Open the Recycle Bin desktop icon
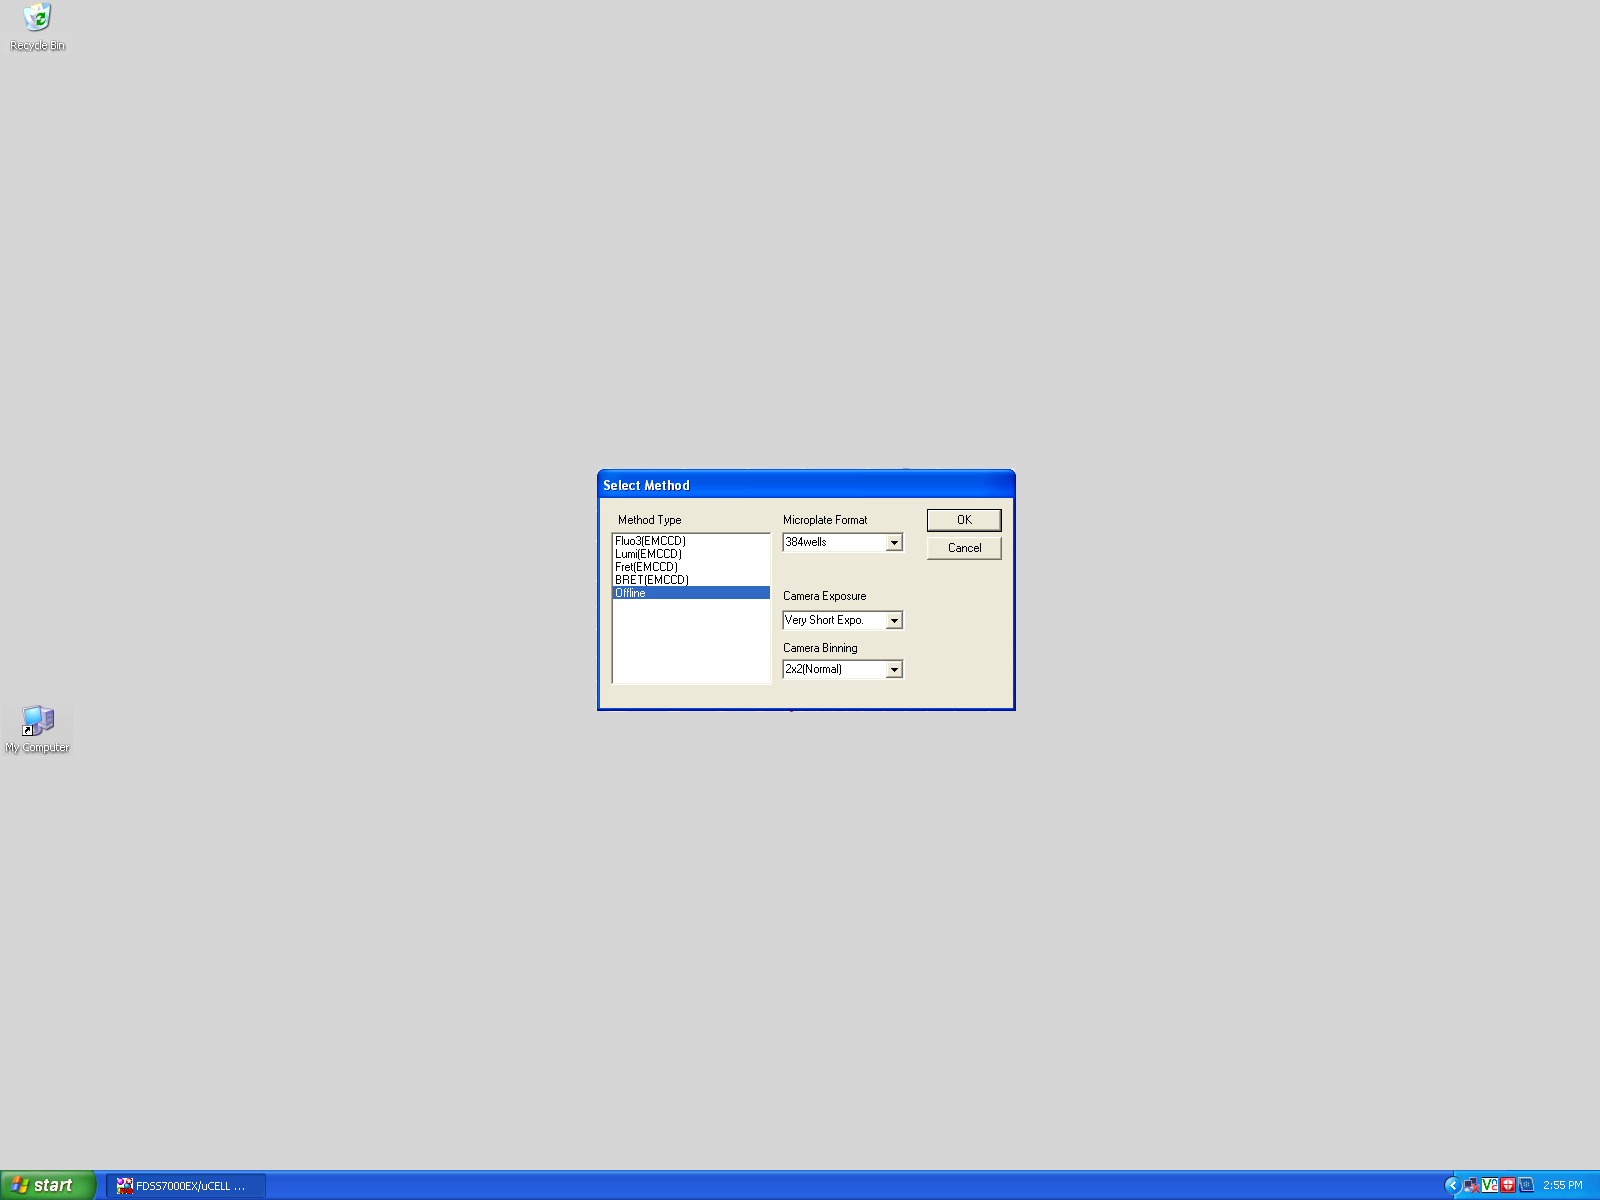Viewport: 1600px width, 1200px height. tap(37, 27)
